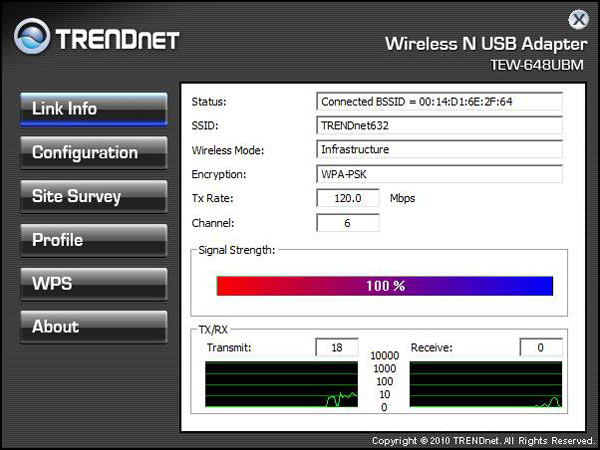Click the "Encryption:" label
Viewport: 600px width, 450px height.
pos(219,174)
